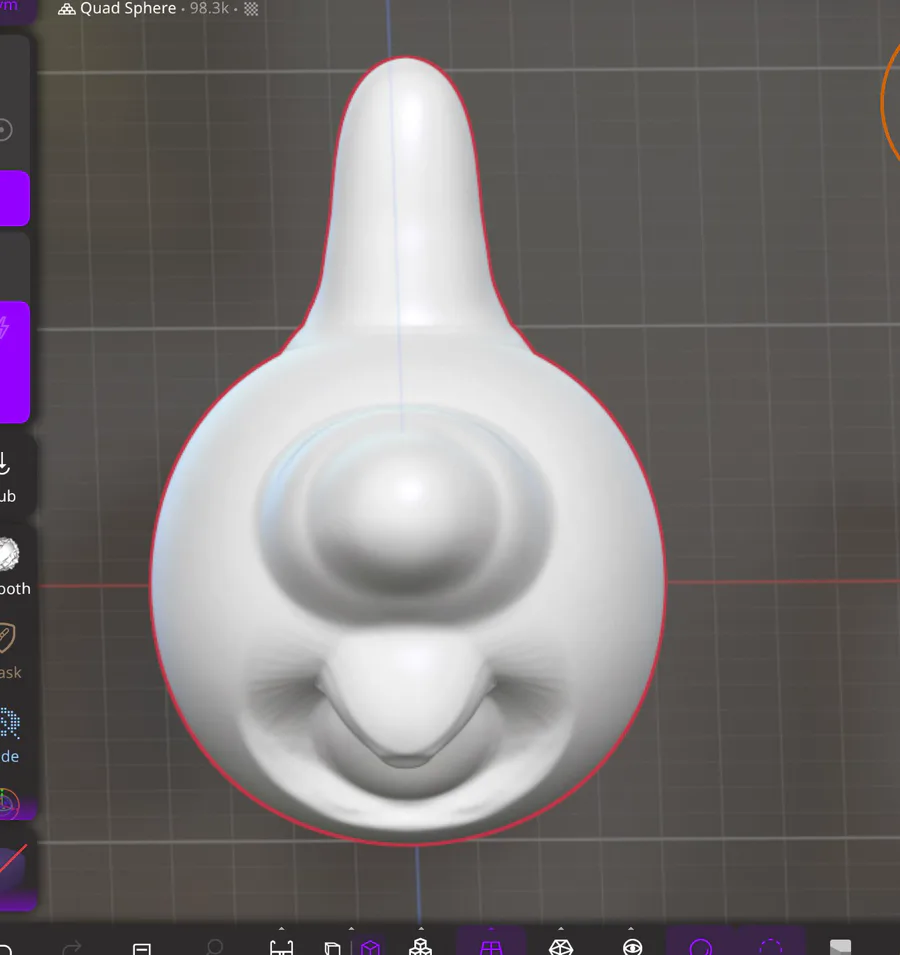900x955 pixels.
Task: Select the blue dotted Hide tool
Action: (x=9, y=735)
